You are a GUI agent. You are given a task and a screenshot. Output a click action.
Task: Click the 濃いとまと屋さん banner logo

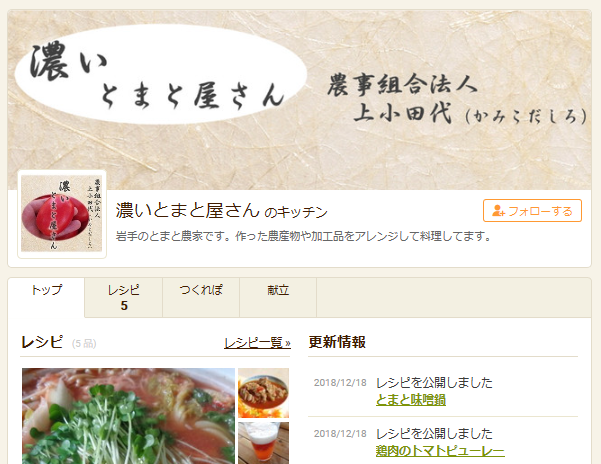pos(161,74)
